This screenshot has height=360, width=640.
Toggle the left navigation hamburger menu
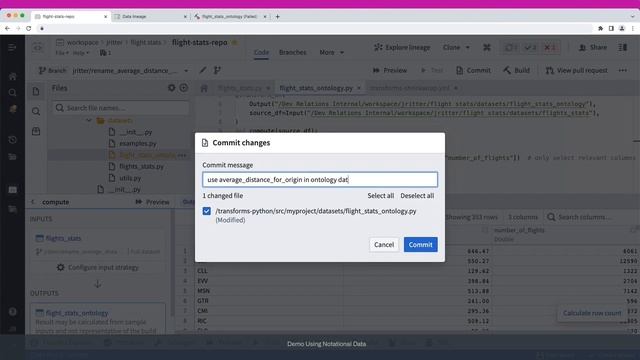click(12, 47)
